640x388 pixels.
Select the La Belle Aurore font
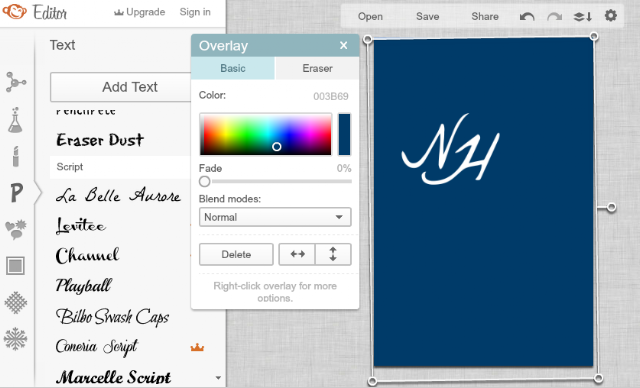(x=118, y=195)
